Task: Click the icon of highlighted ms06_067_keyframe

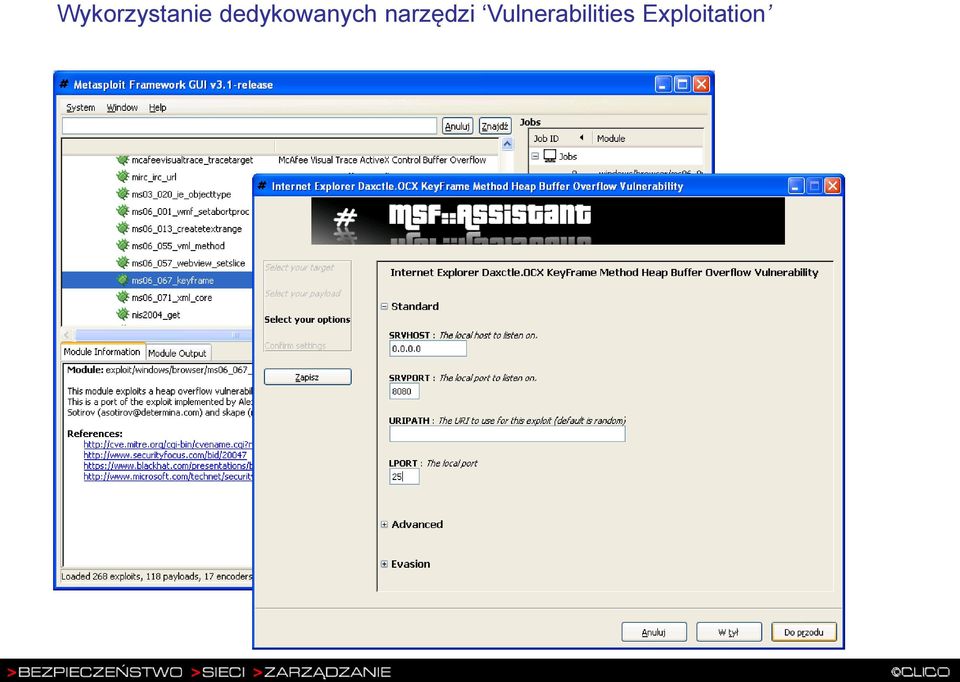Action: coord(122,280)
